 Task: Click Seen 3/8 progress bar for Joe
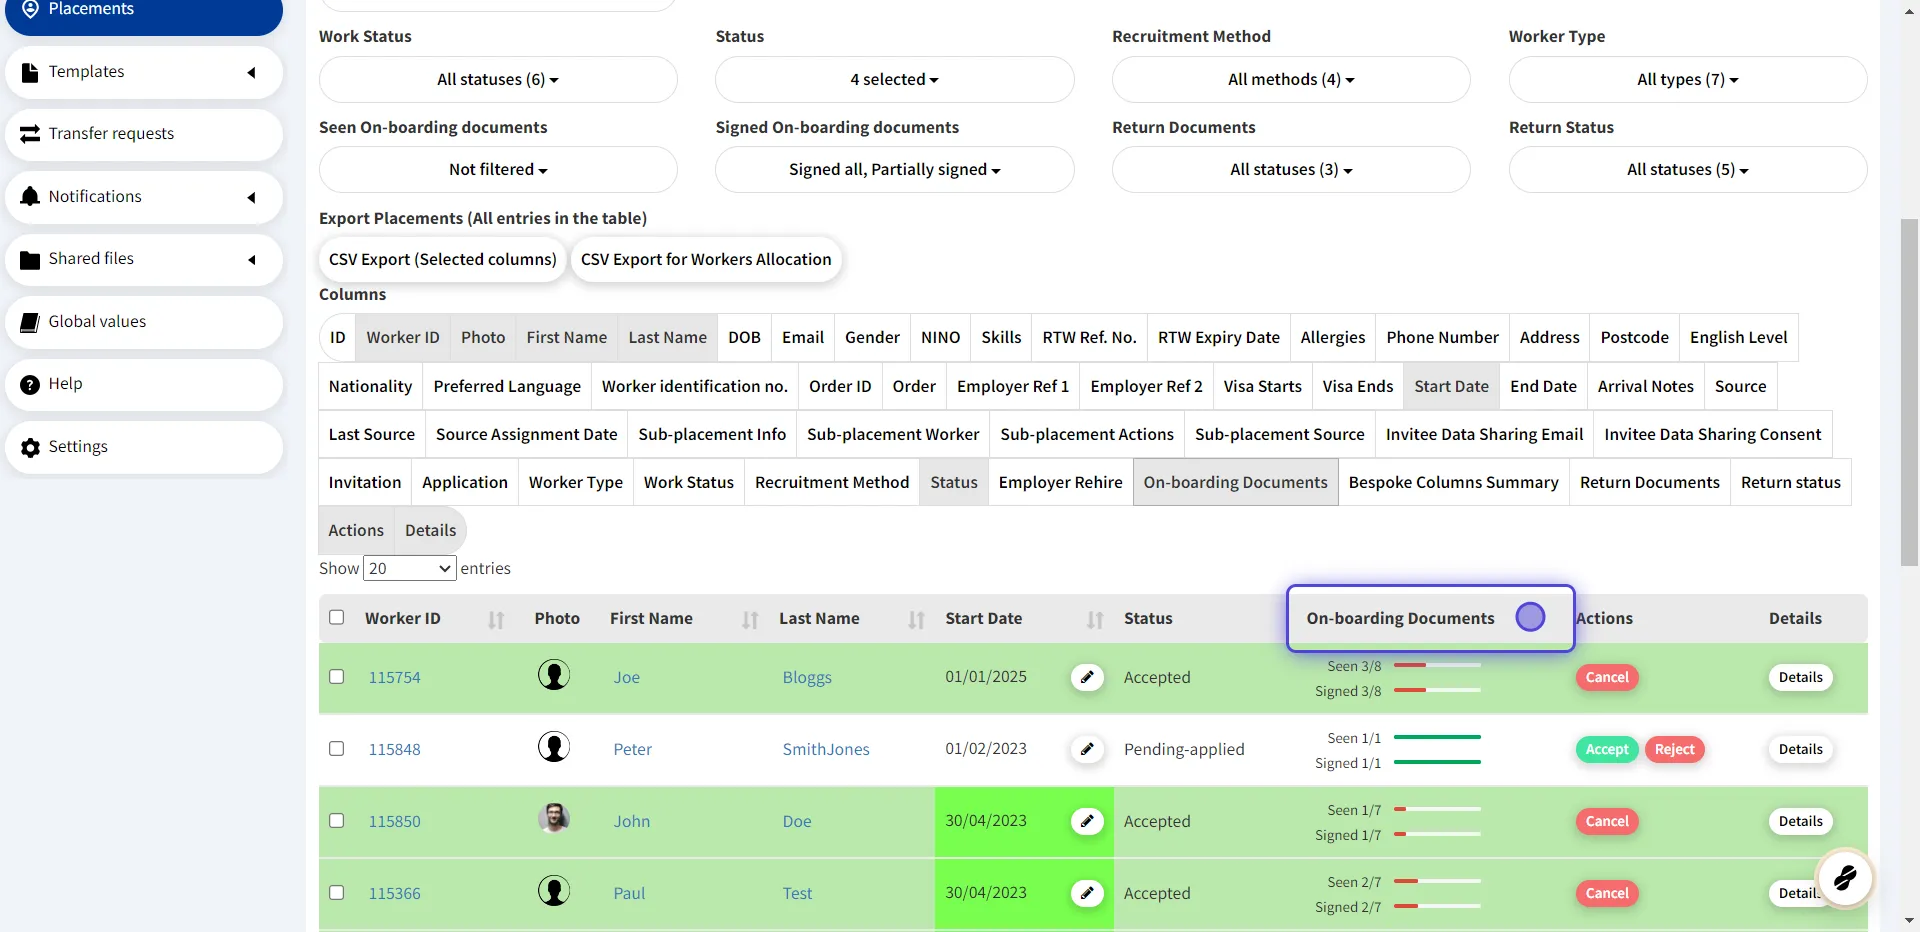tap(1437, 665)
